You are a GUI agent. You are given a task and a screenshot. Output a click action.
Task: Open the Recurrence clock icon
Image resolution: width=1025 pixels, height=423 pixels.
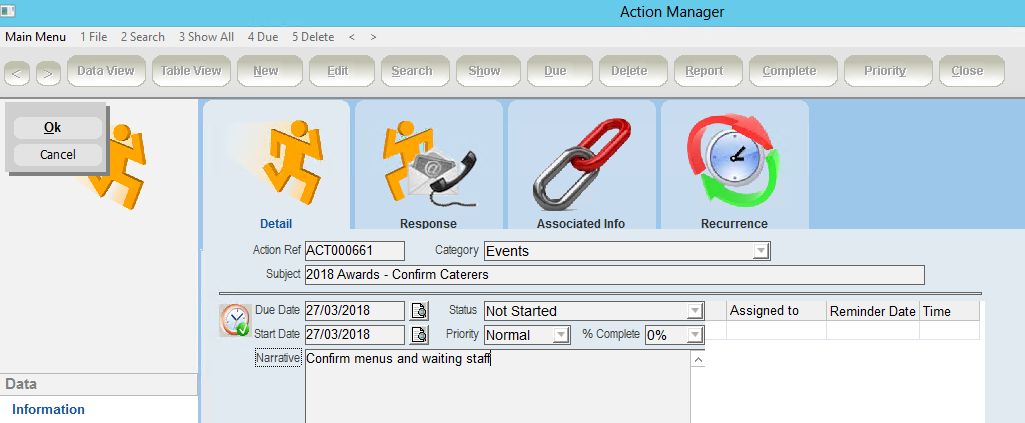click(x=734, y=160)
